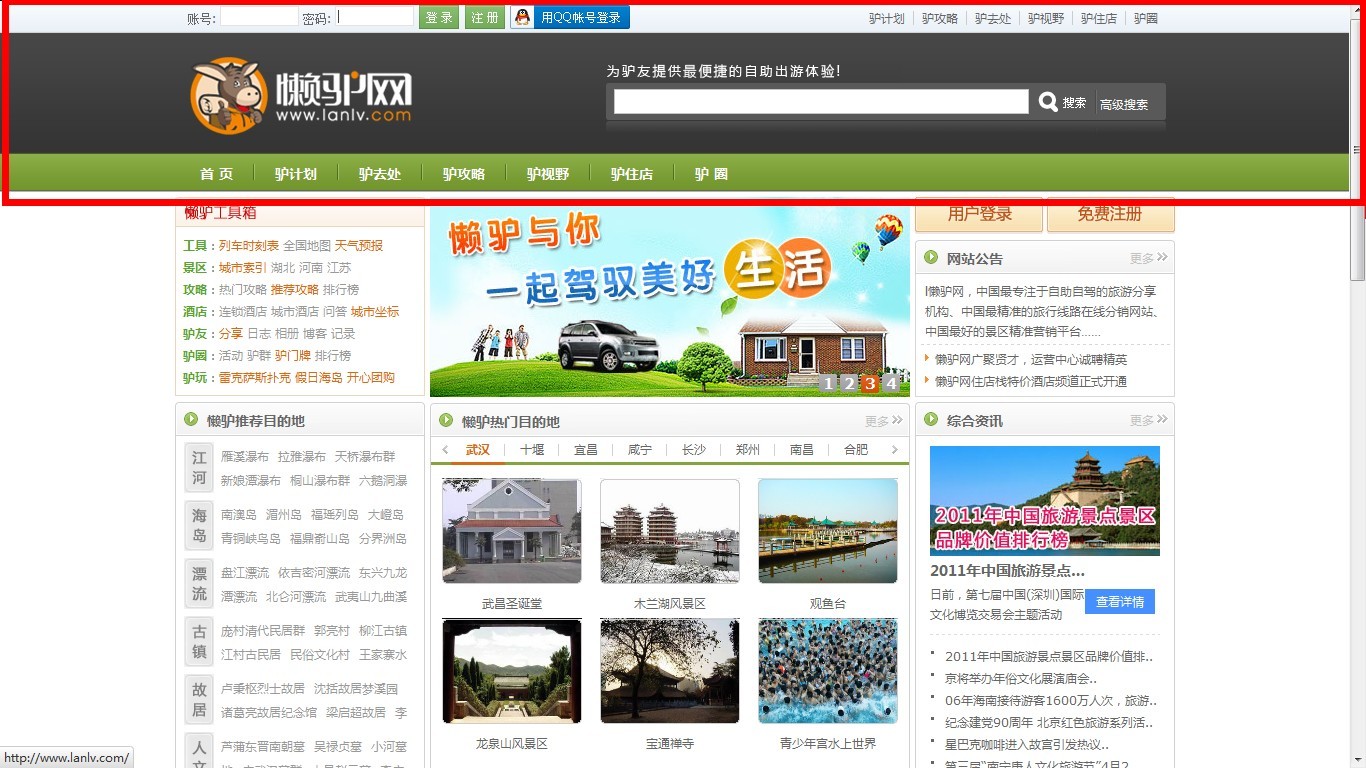Open the 龙泉山风景区 photo thumbnail
This screenshot has width=1366, height=768.
click(x=512, y=671)
